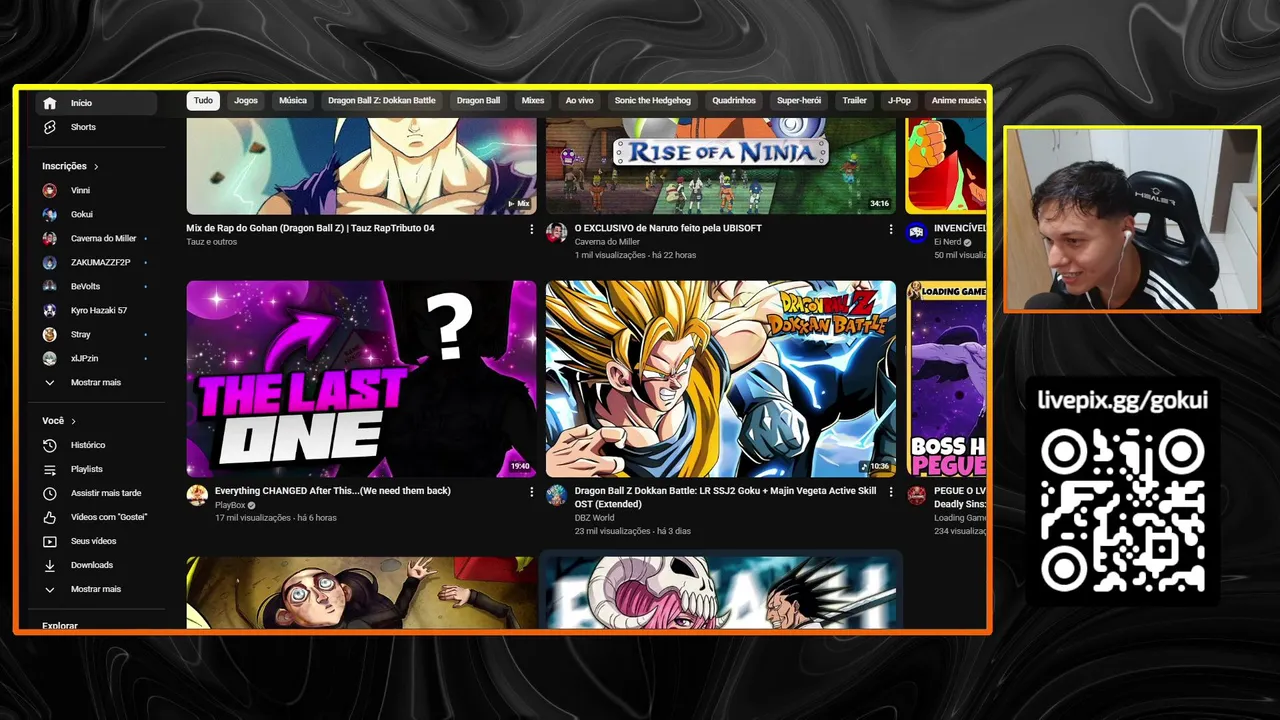Select the Super-herói filter chip
Image resolution: width=1280 pixels, height=720 pixels.
pyautogui.click(x=799, y=101)
